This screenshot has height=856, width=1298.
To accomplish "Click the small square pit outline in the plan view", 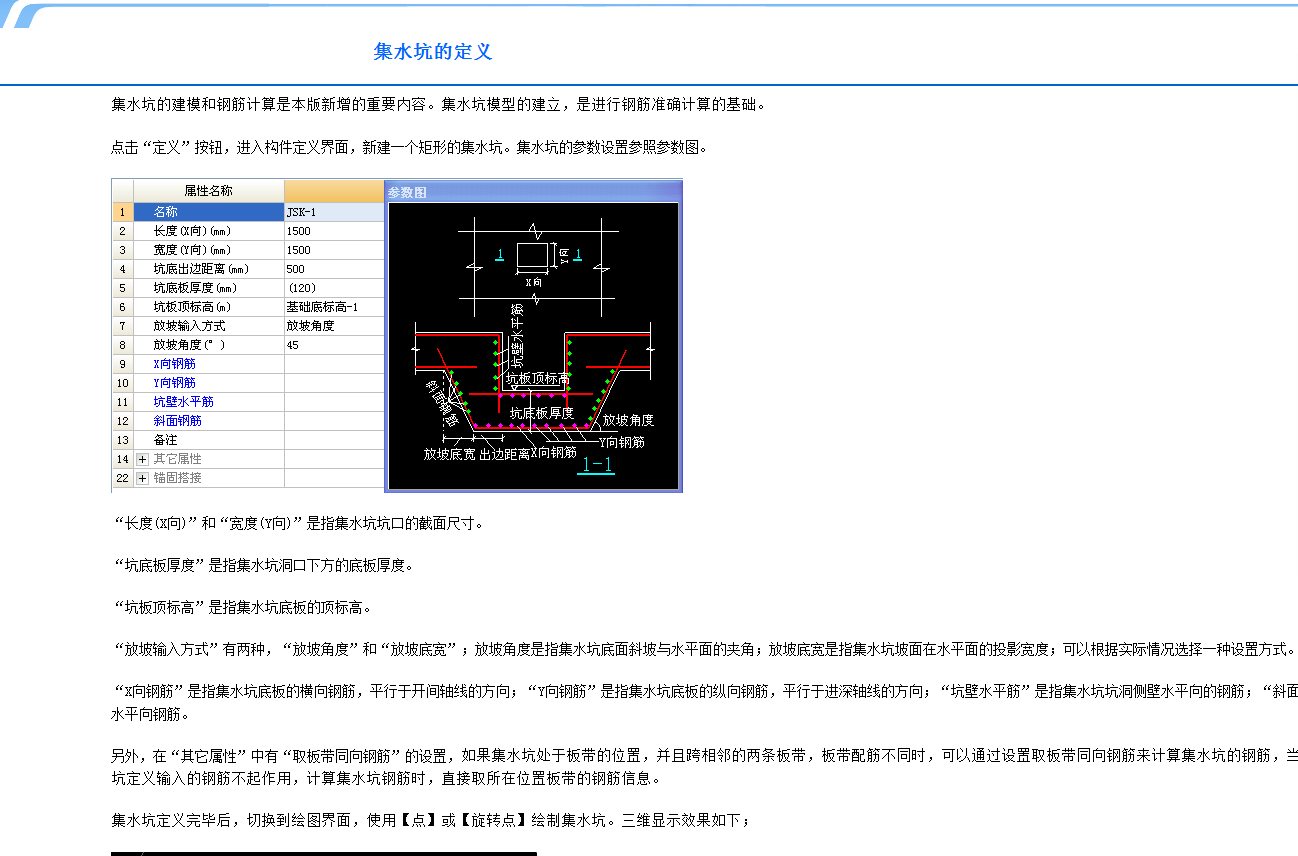I will [533, 256].
